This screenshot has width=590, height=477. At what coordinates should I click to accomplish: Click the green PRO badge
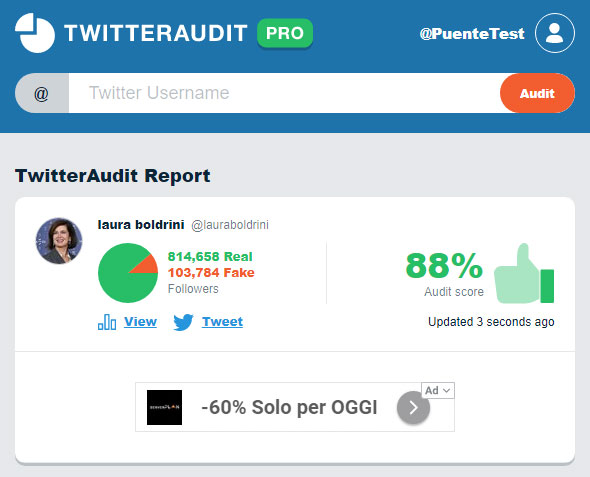point(285,33)
